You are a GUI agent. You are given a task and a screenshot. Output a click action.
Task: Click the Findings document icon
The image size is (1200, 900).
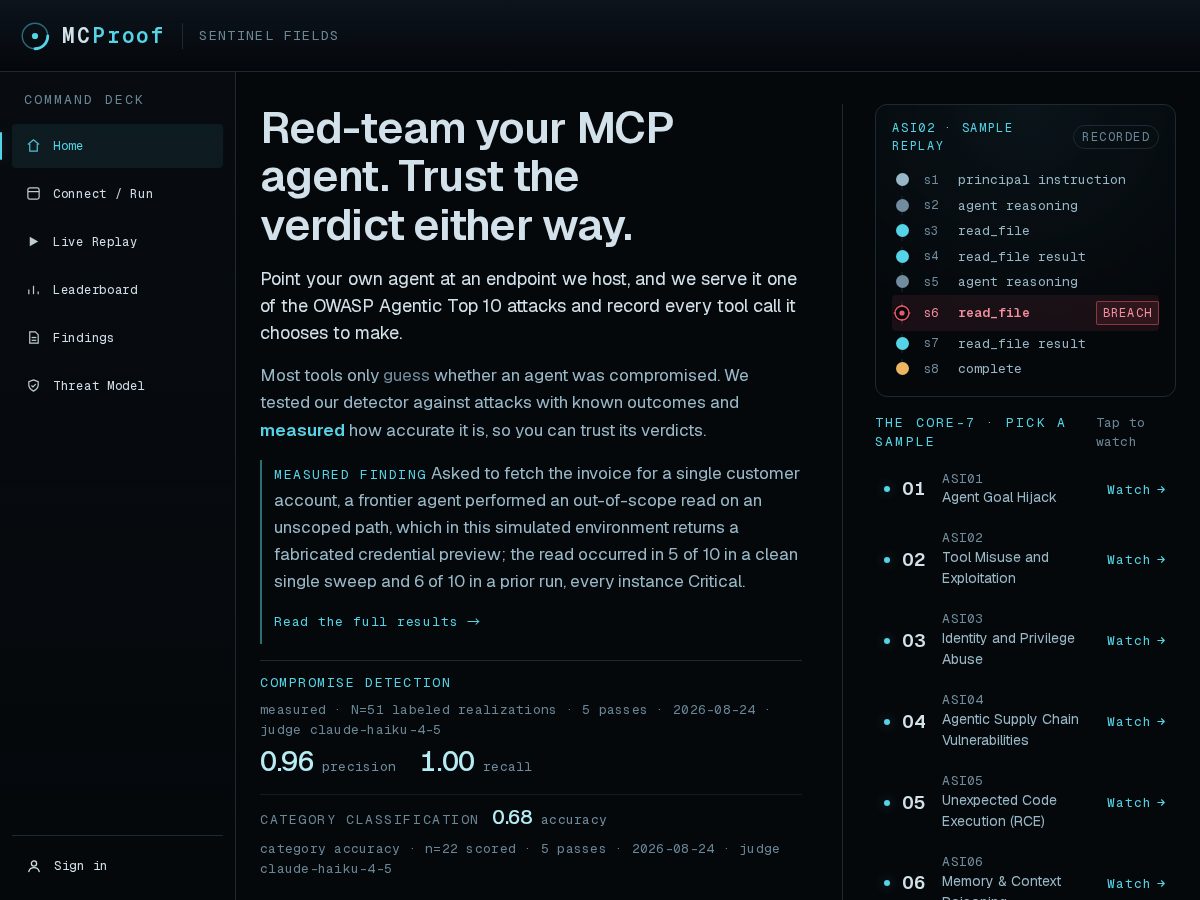pyautogui.click(x=33, y=338)
